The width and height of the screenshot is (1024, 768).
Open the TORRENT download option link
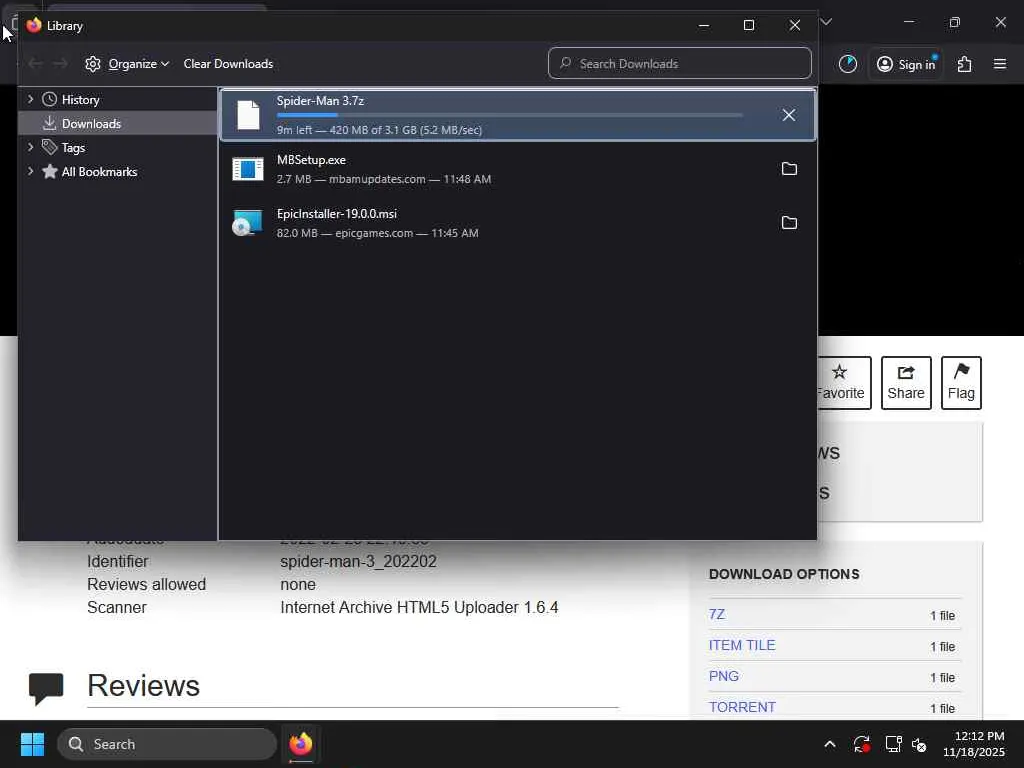[x=742, y=707]
